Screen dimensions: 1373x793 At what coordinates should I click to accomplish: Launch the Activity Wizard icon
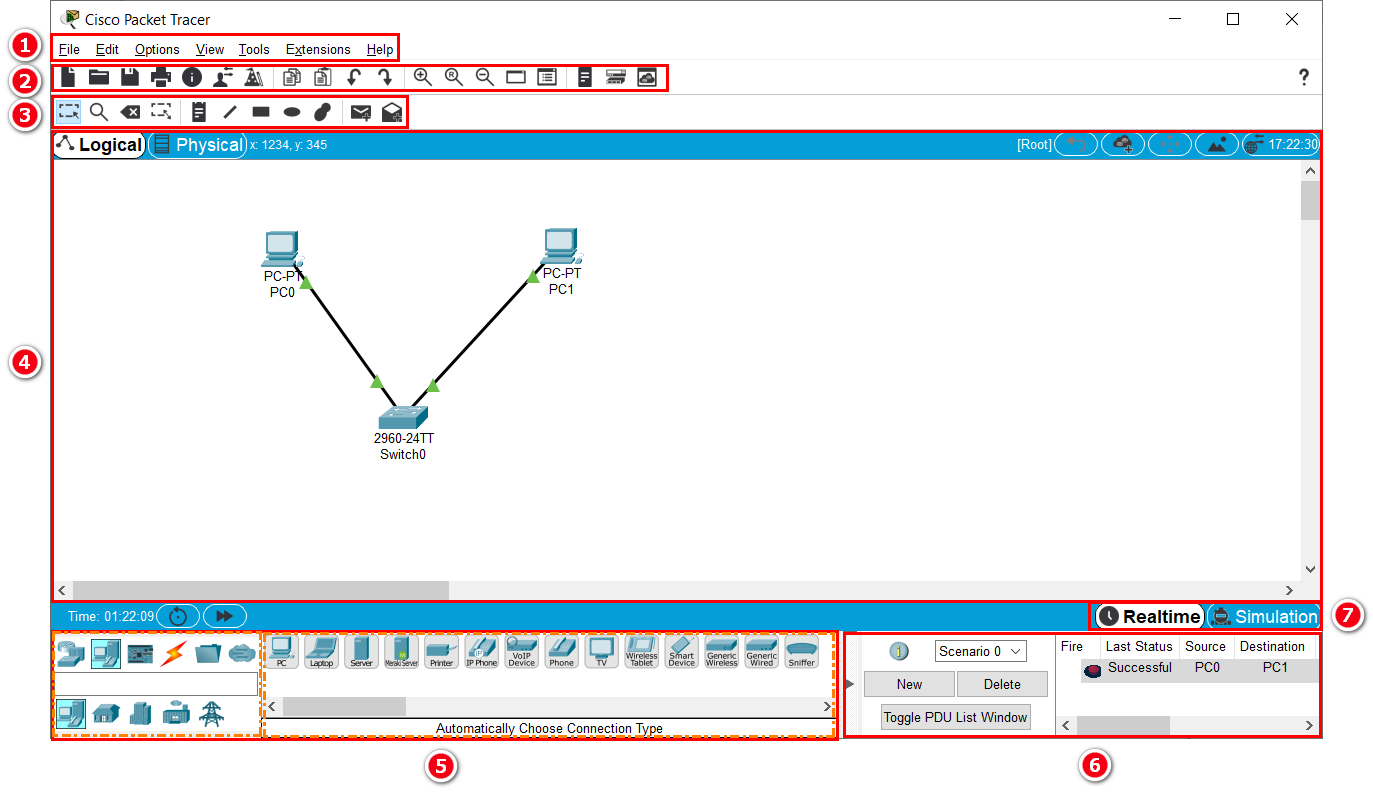click(254, 77)
